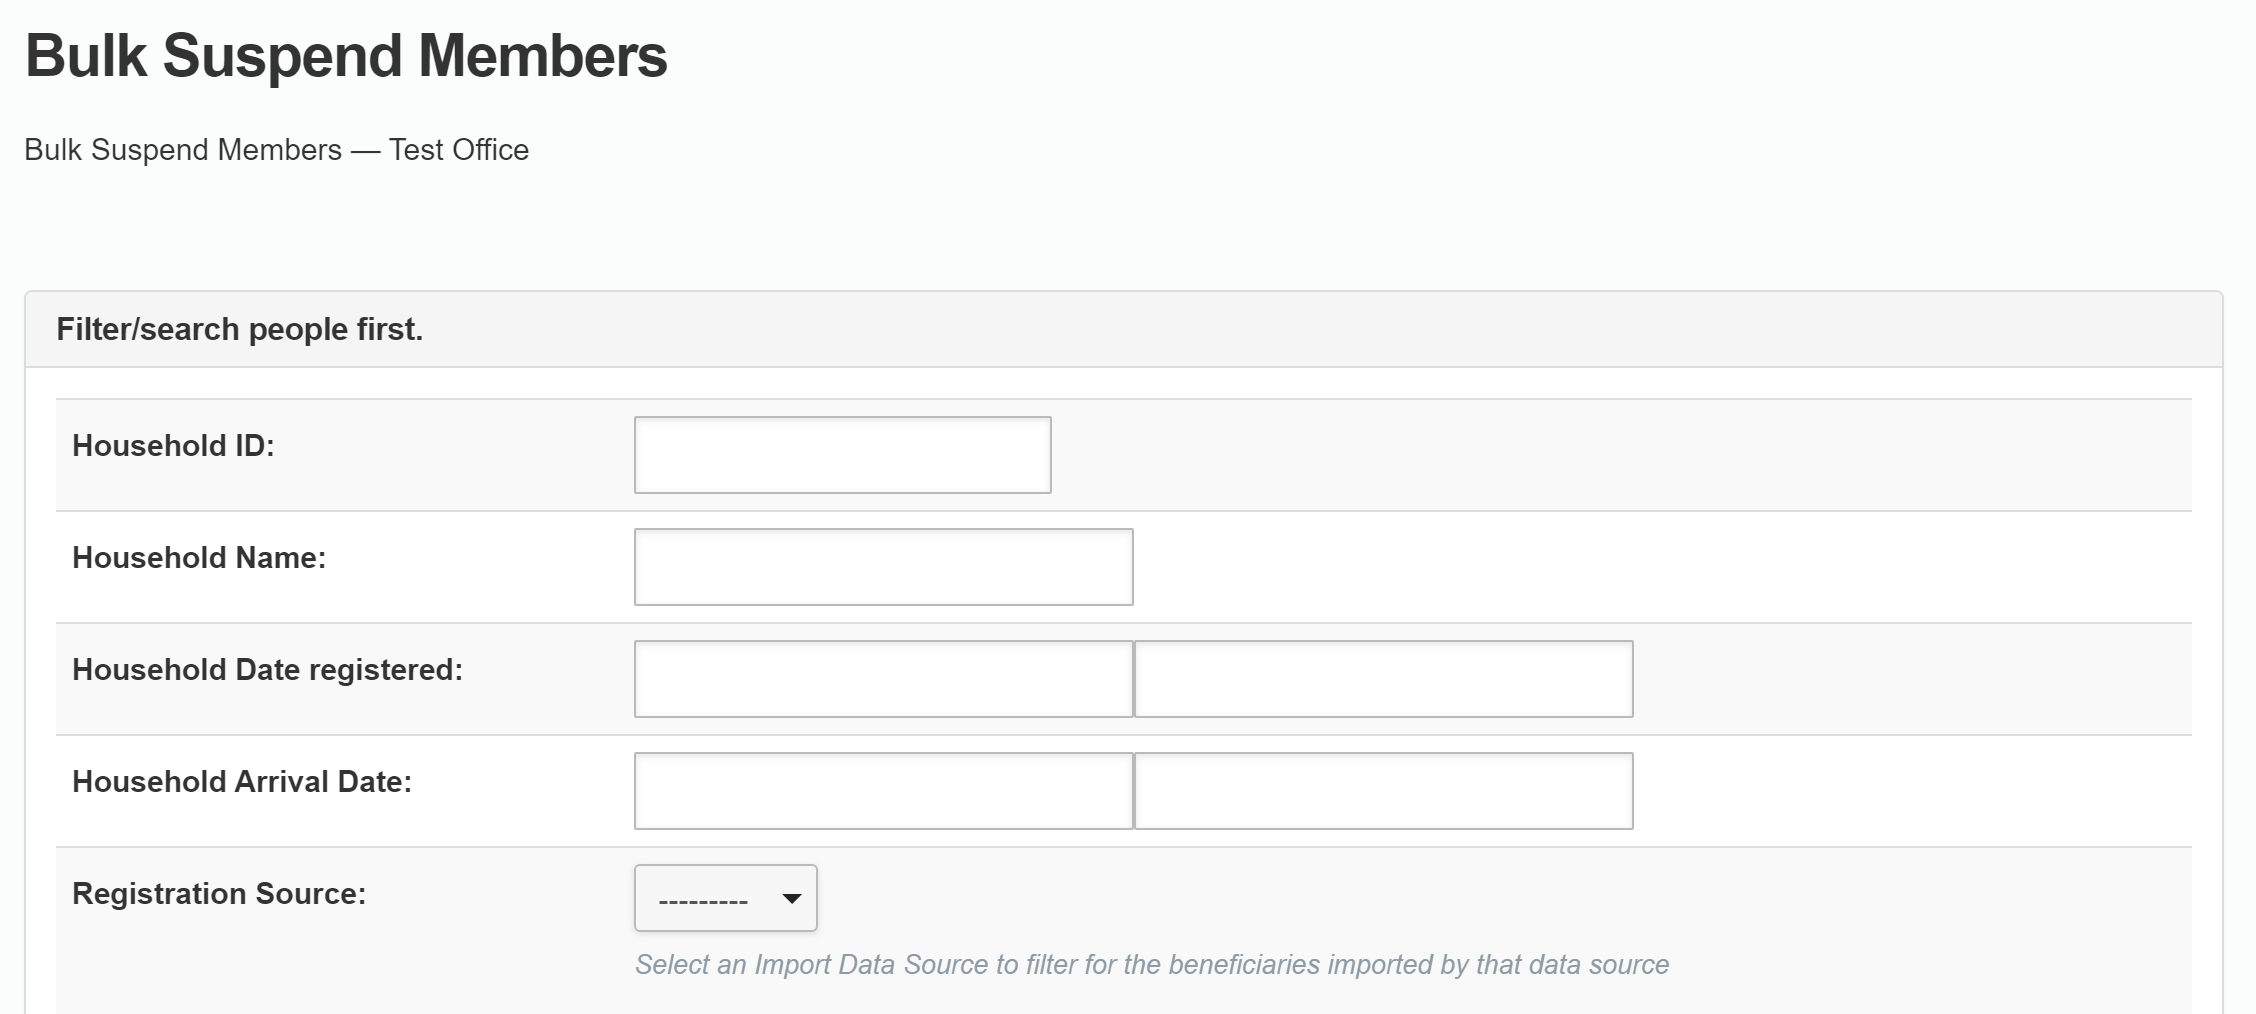Click the 'Registration Source:' label
The height and width of the screenshot is (1014, 2256).
[x=219, y=894]
